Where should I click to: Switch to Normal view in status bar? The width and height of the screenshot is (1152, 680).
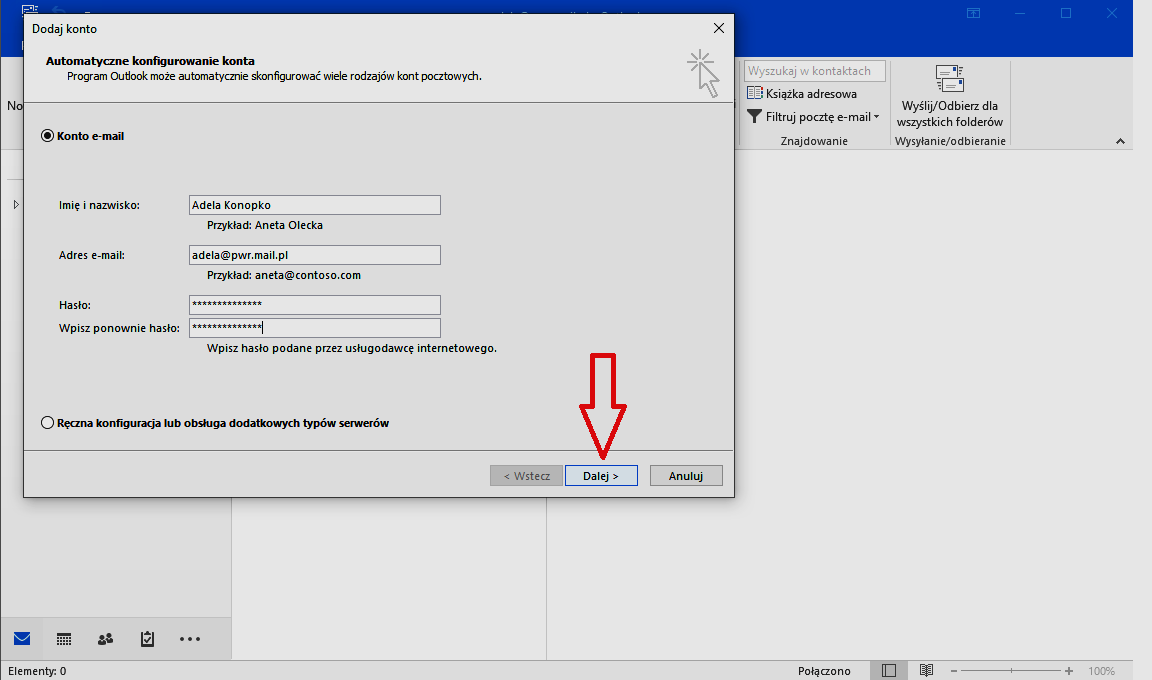[889, 670]
